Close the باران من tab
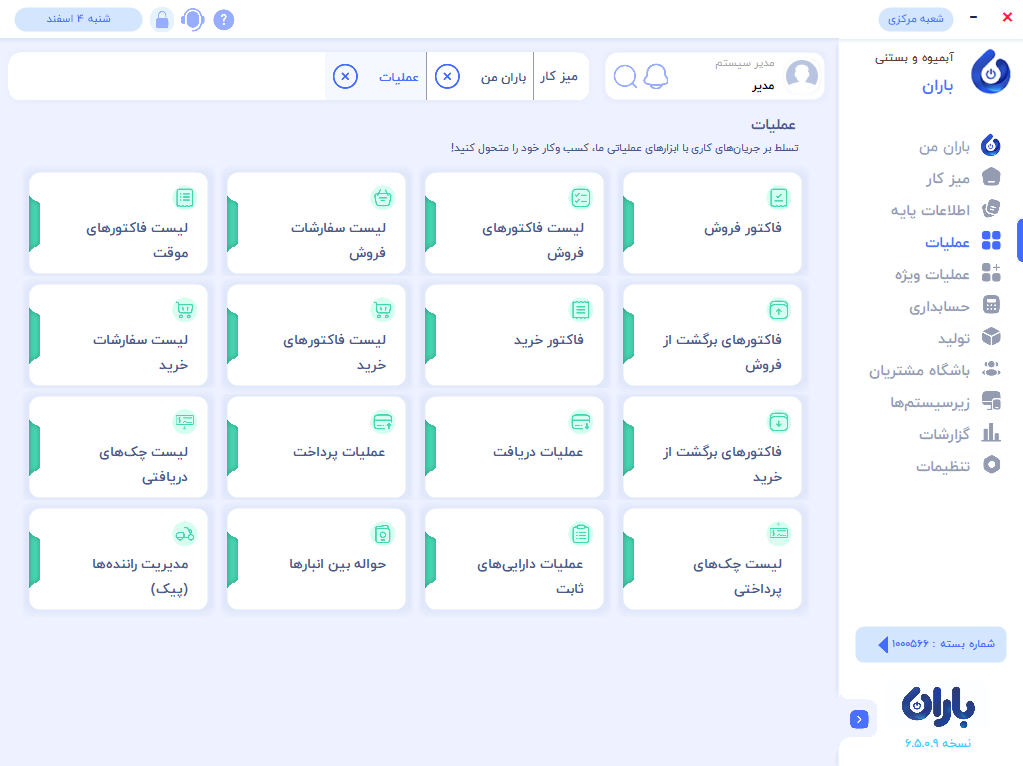Screen dimensions: 1023x766 (x=447, y=76)
